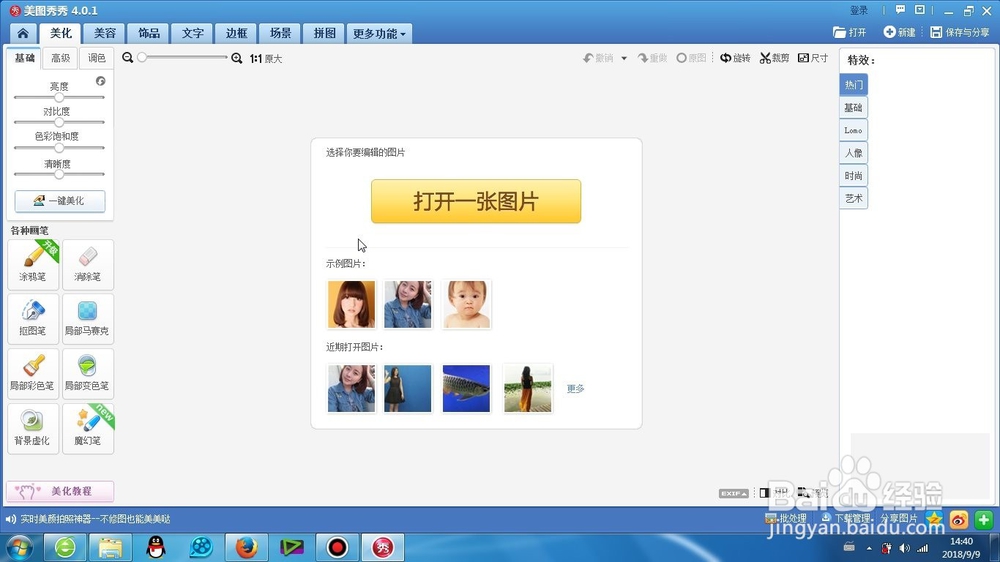
Task: Switch to the 边框 tab
Action: tap(236, 33)
